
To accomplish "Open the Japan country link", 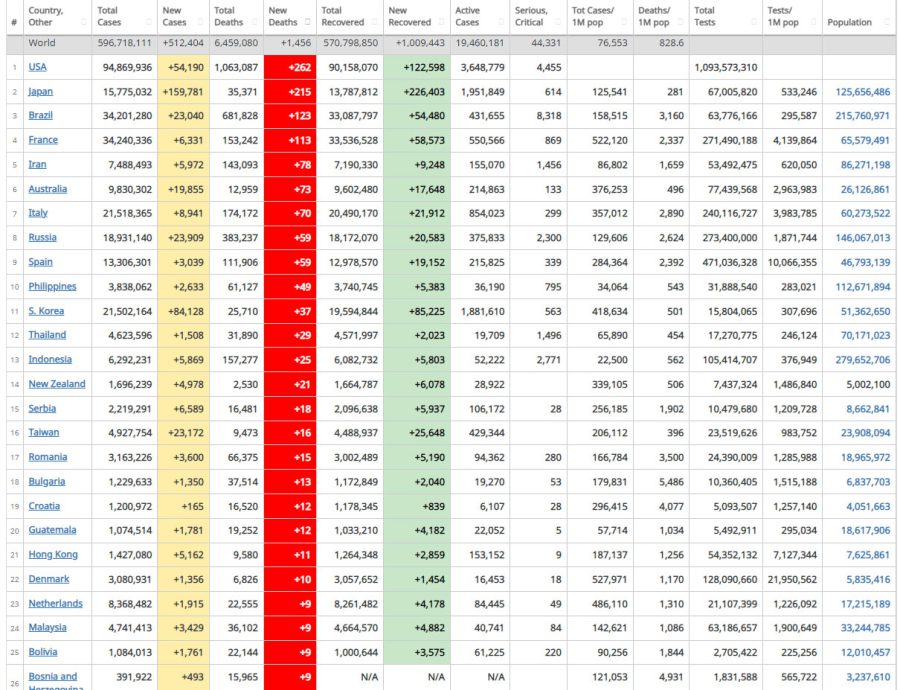I will pos(40,91).
